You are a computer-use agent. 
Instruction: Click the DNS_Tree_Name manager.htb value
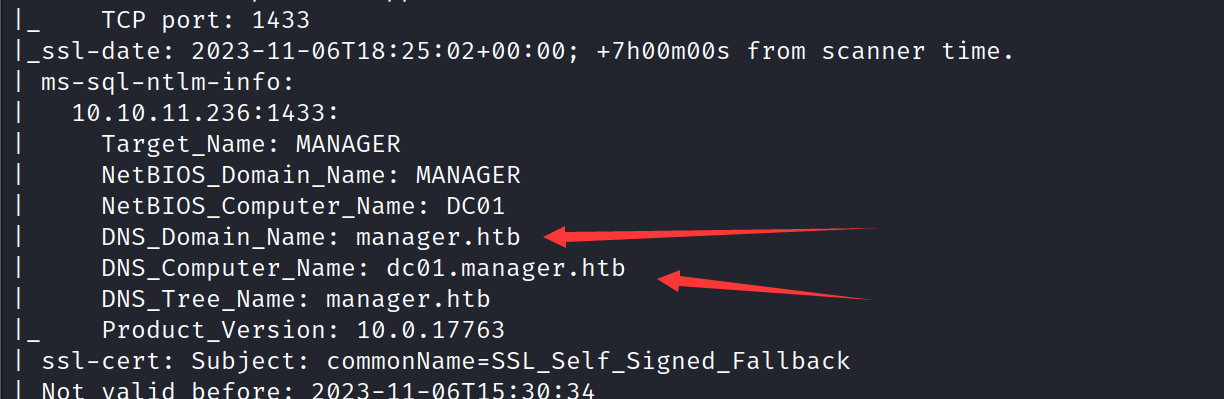click(407, 299)
